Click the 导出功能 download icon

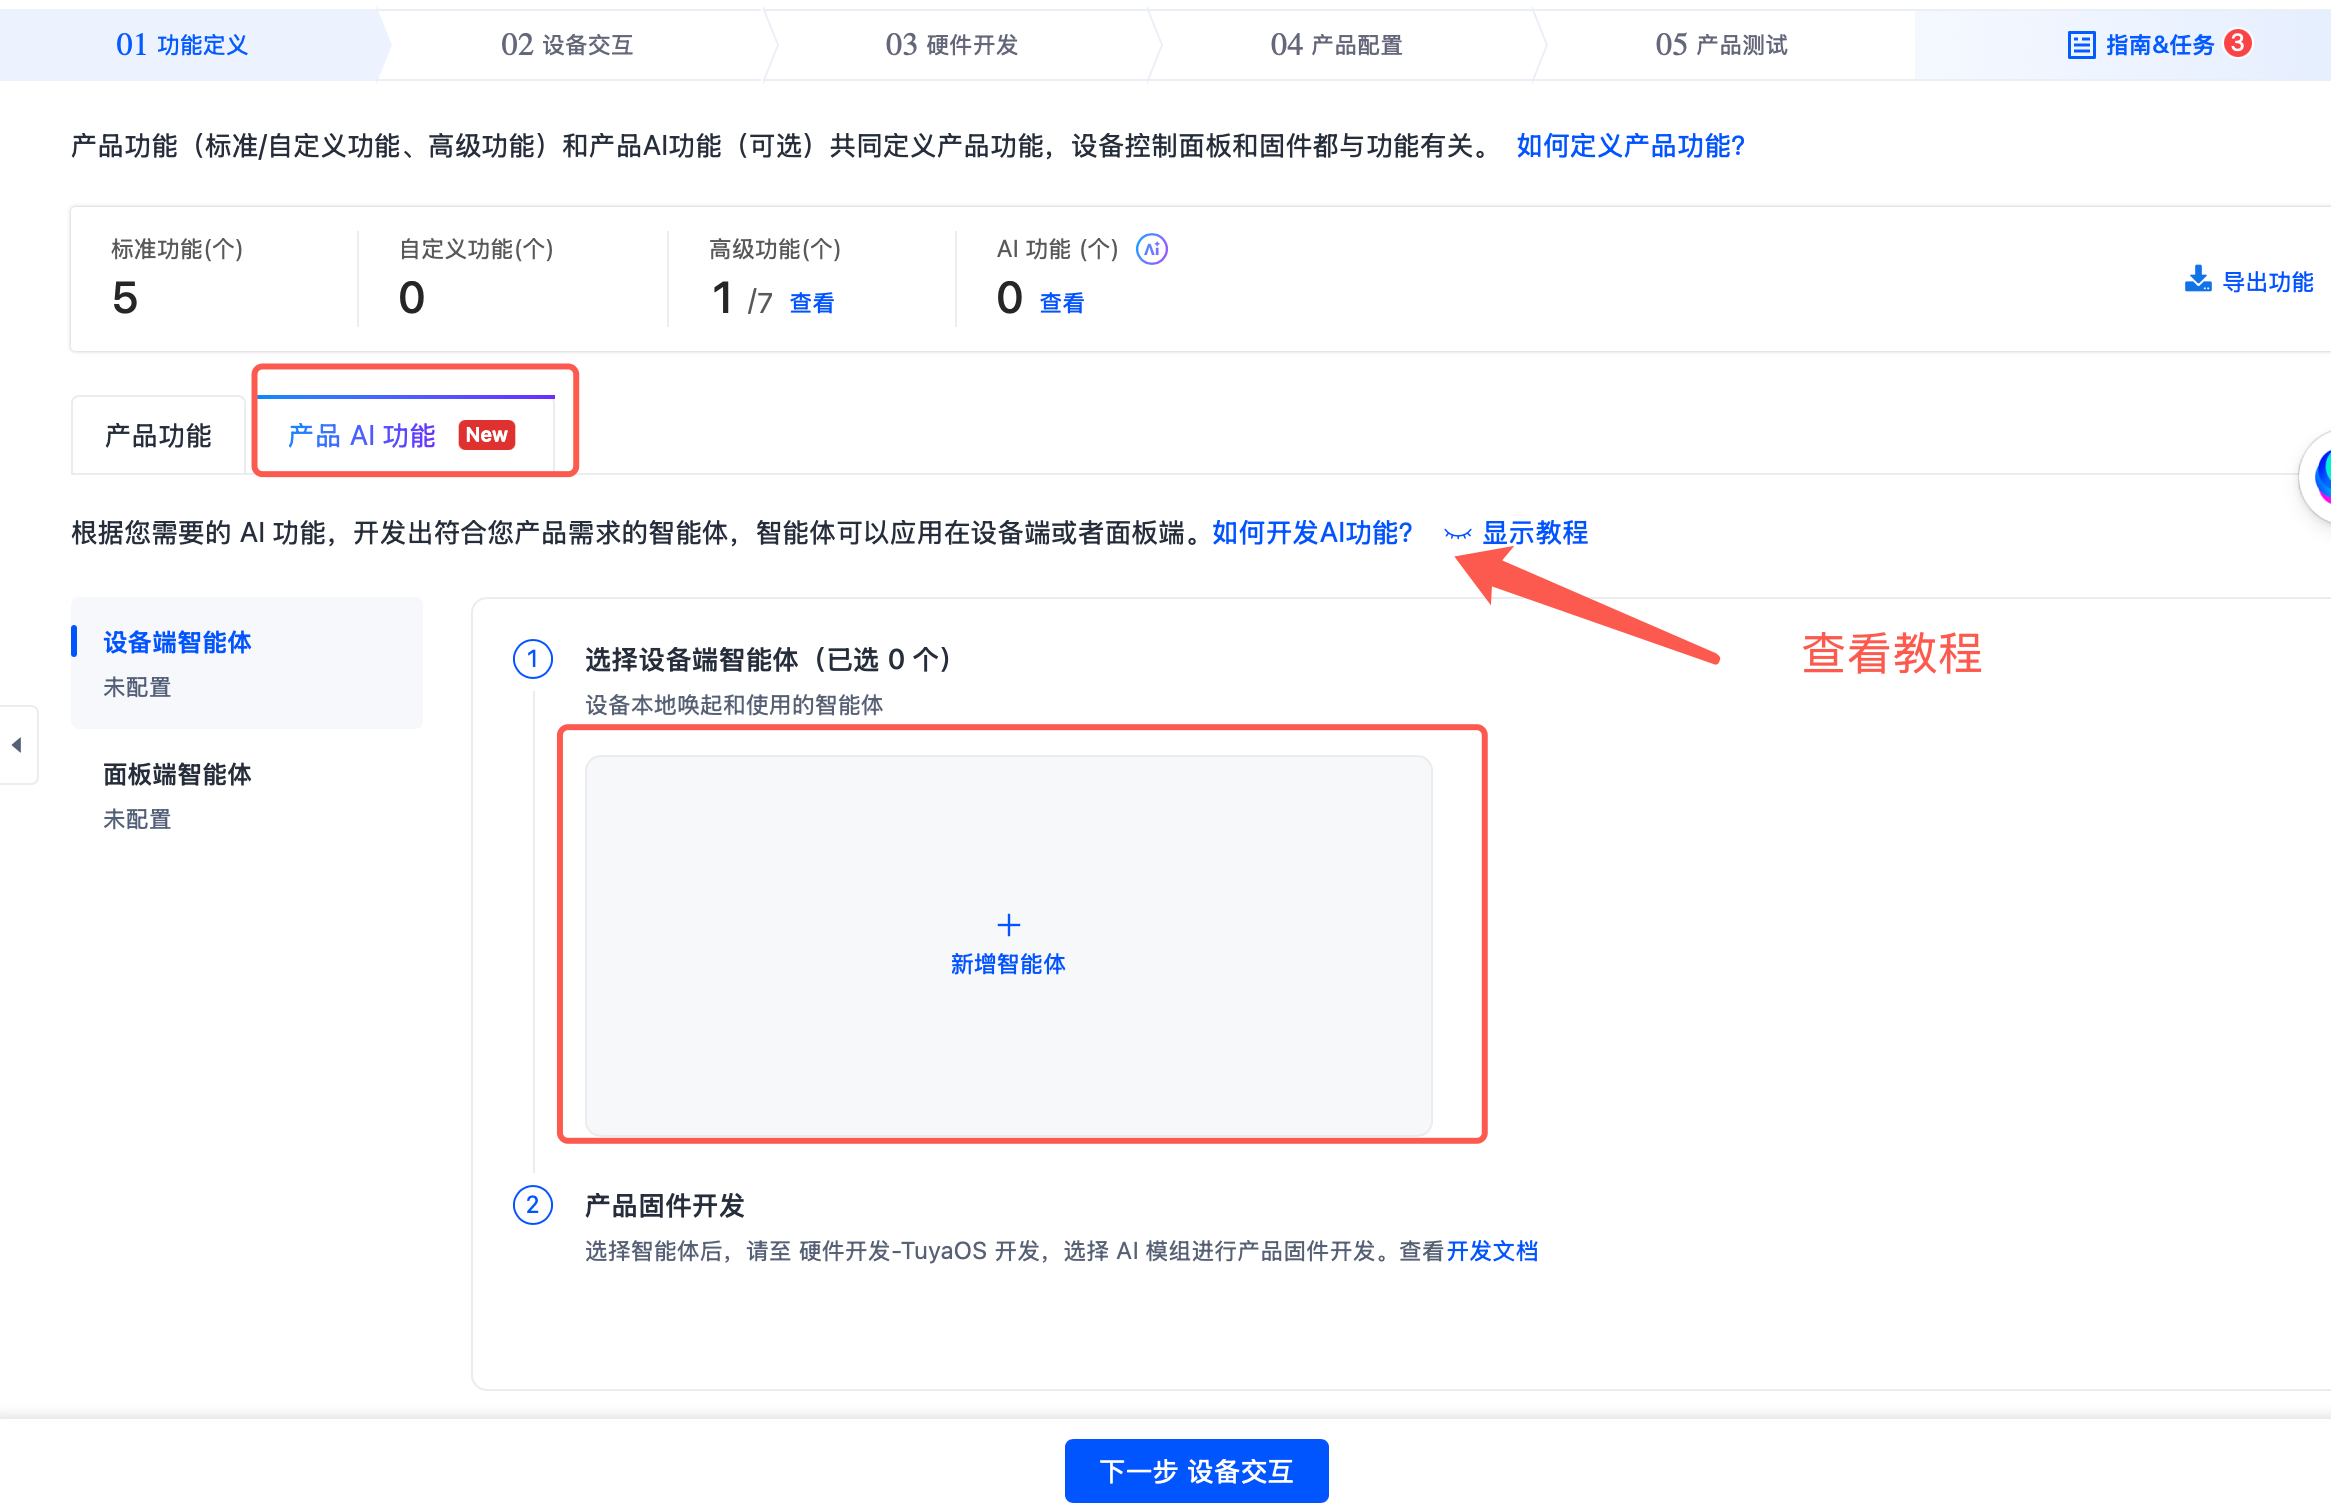tap(2198, 280)
